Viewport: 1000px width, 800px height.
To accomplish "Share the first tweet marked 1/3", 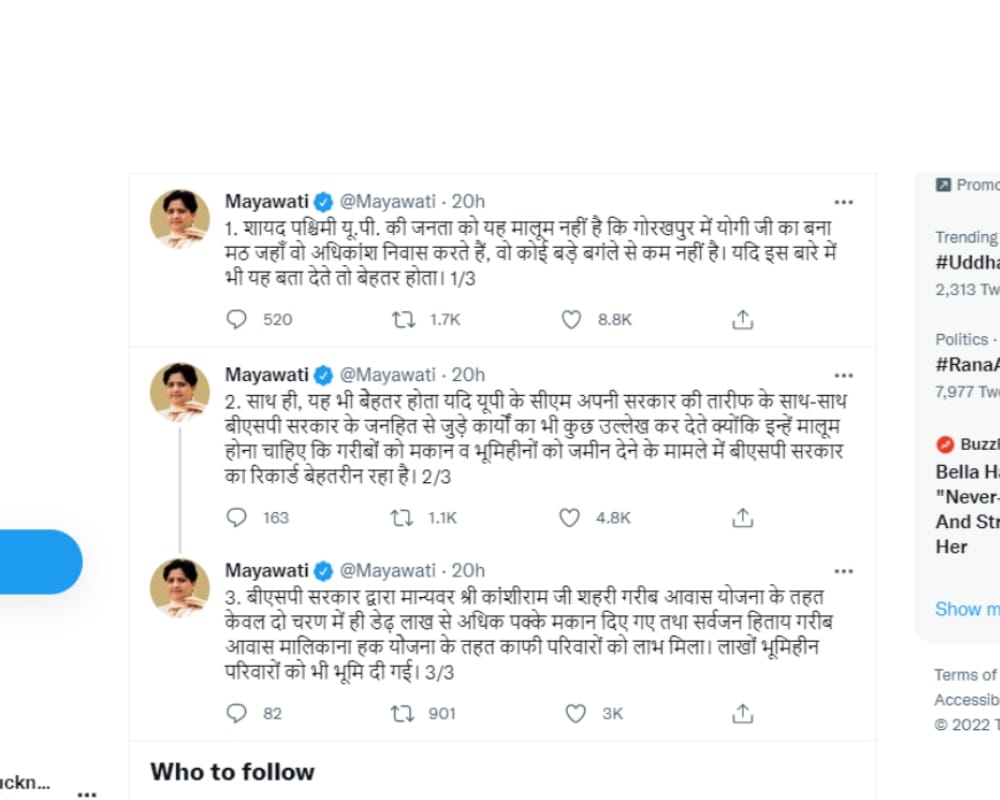I will click(742, 319).
